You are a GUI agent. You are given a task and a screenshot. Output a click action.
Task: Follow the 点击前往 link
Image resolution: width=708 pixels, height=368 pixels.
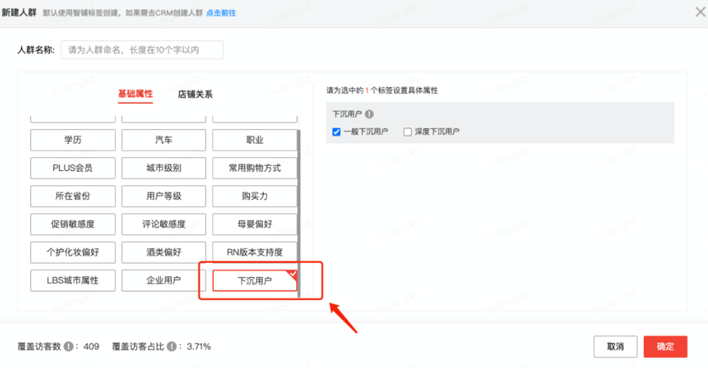[221, 13]
